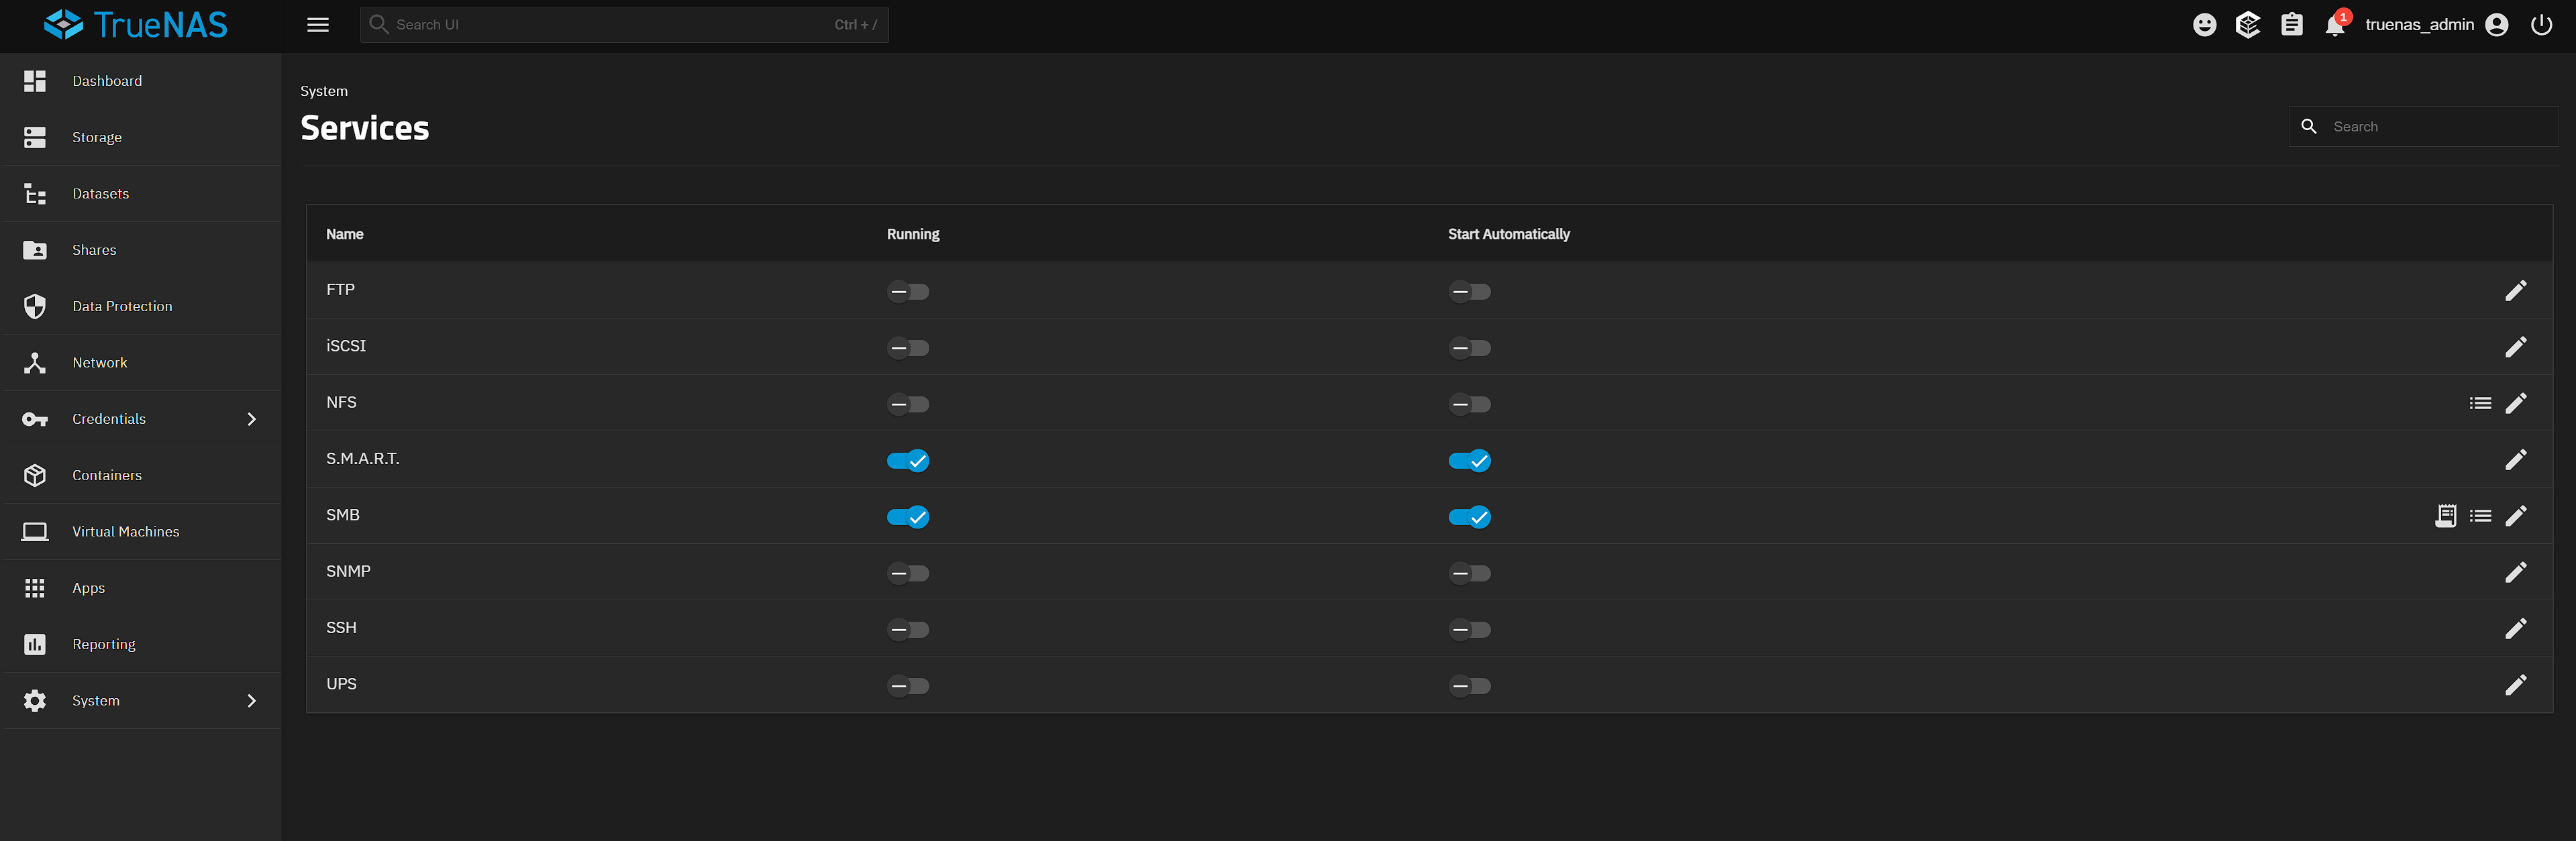Edit the SSH service settings
2576x841 pixels.
coord(2515,629)
